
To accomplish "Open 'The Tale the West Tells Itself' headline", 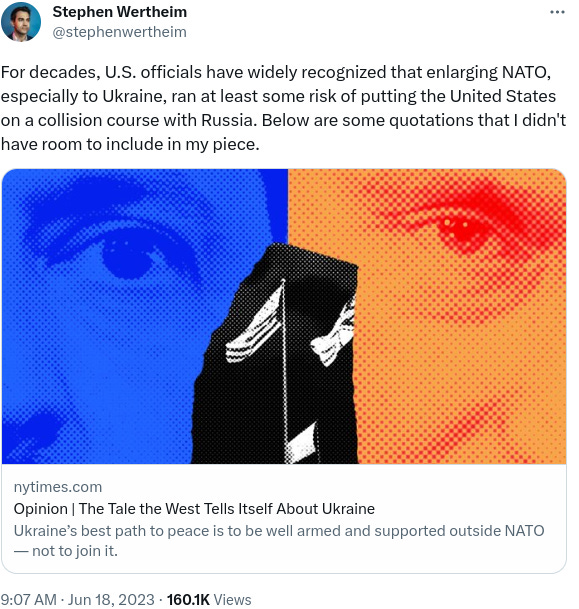I will [194, 508].
